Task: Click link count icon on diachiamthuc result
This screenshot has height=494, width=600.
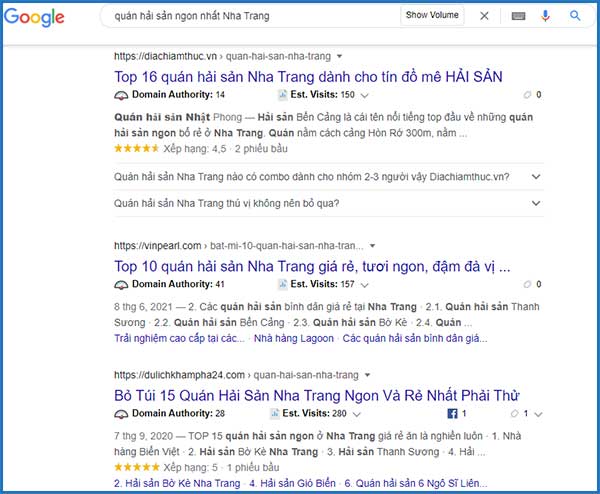Action: pyautogui.click(x=527, y=95)
